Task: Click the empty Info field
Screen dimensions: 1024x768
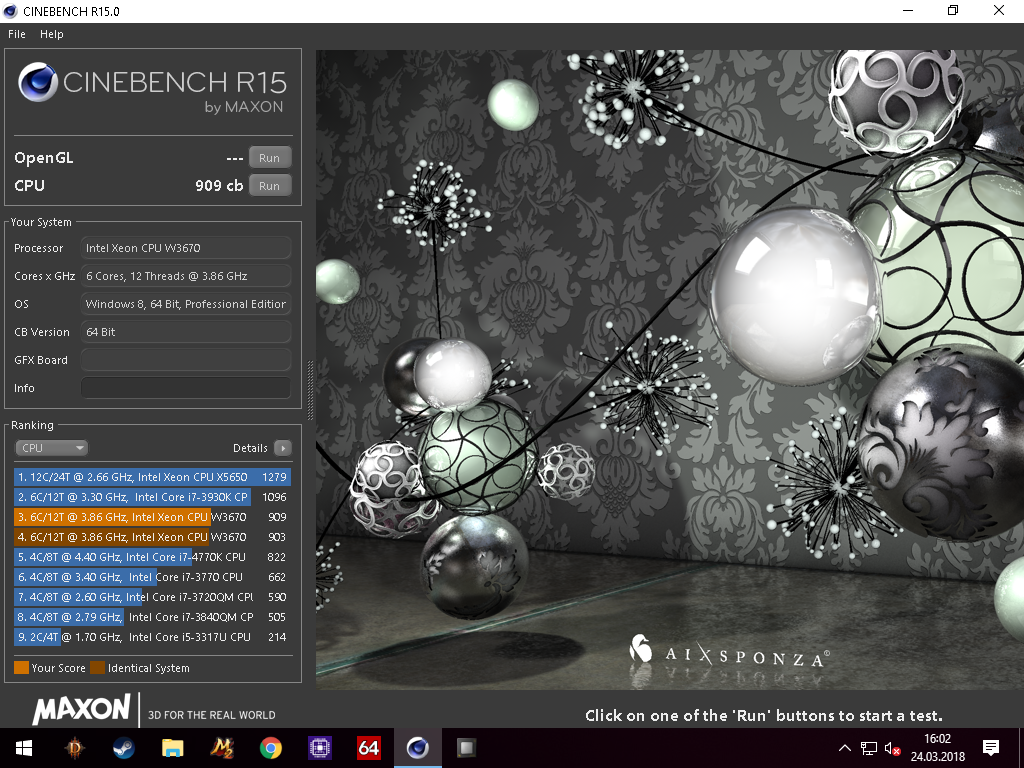Action: coord(186,388)
